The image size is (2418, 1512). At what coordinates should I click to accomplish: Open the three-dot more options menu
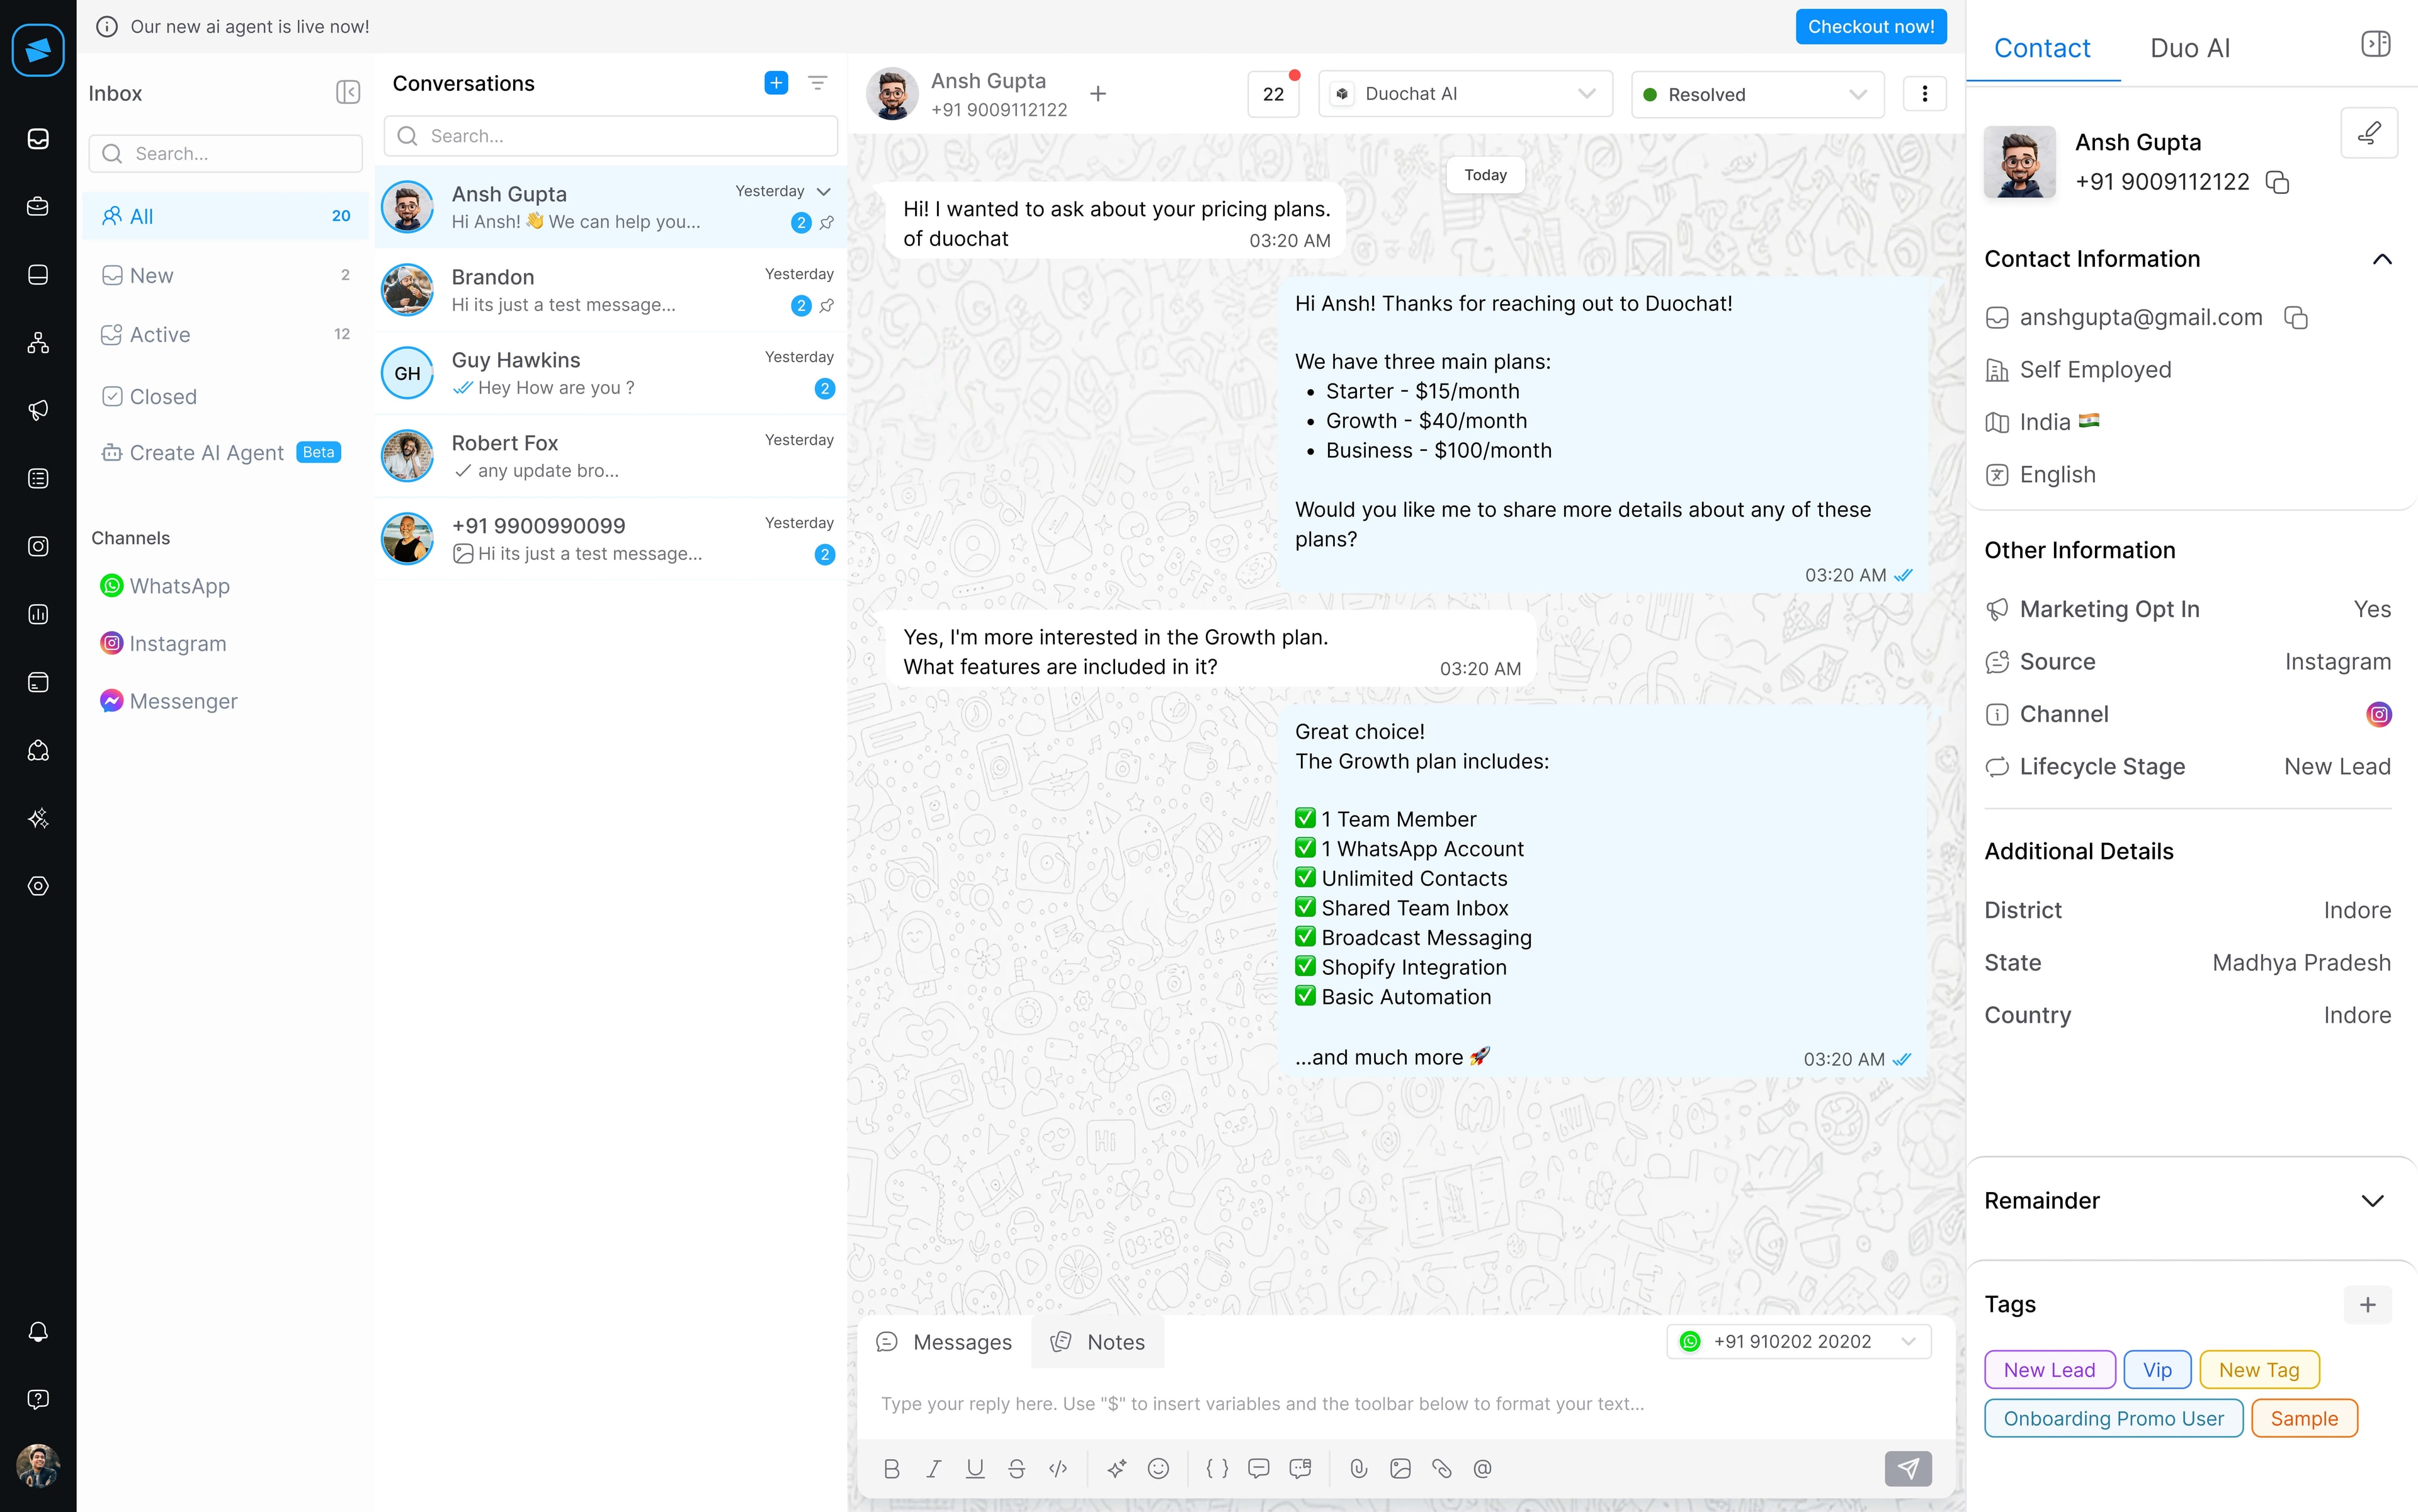(x=1924, y=94)
